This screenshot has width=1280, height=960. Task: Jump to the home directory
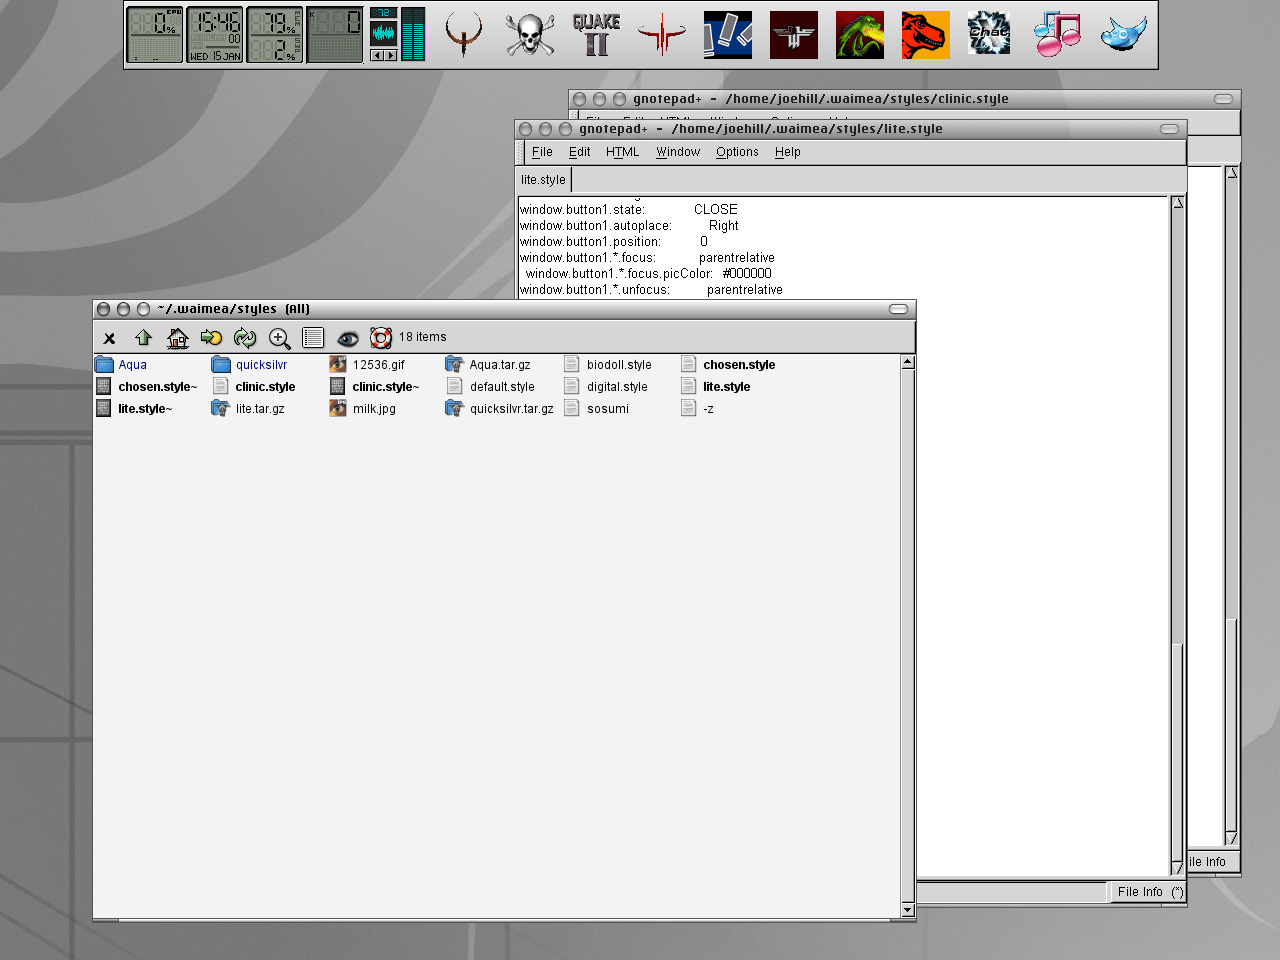pyautogui.click(x=177, y=338)
